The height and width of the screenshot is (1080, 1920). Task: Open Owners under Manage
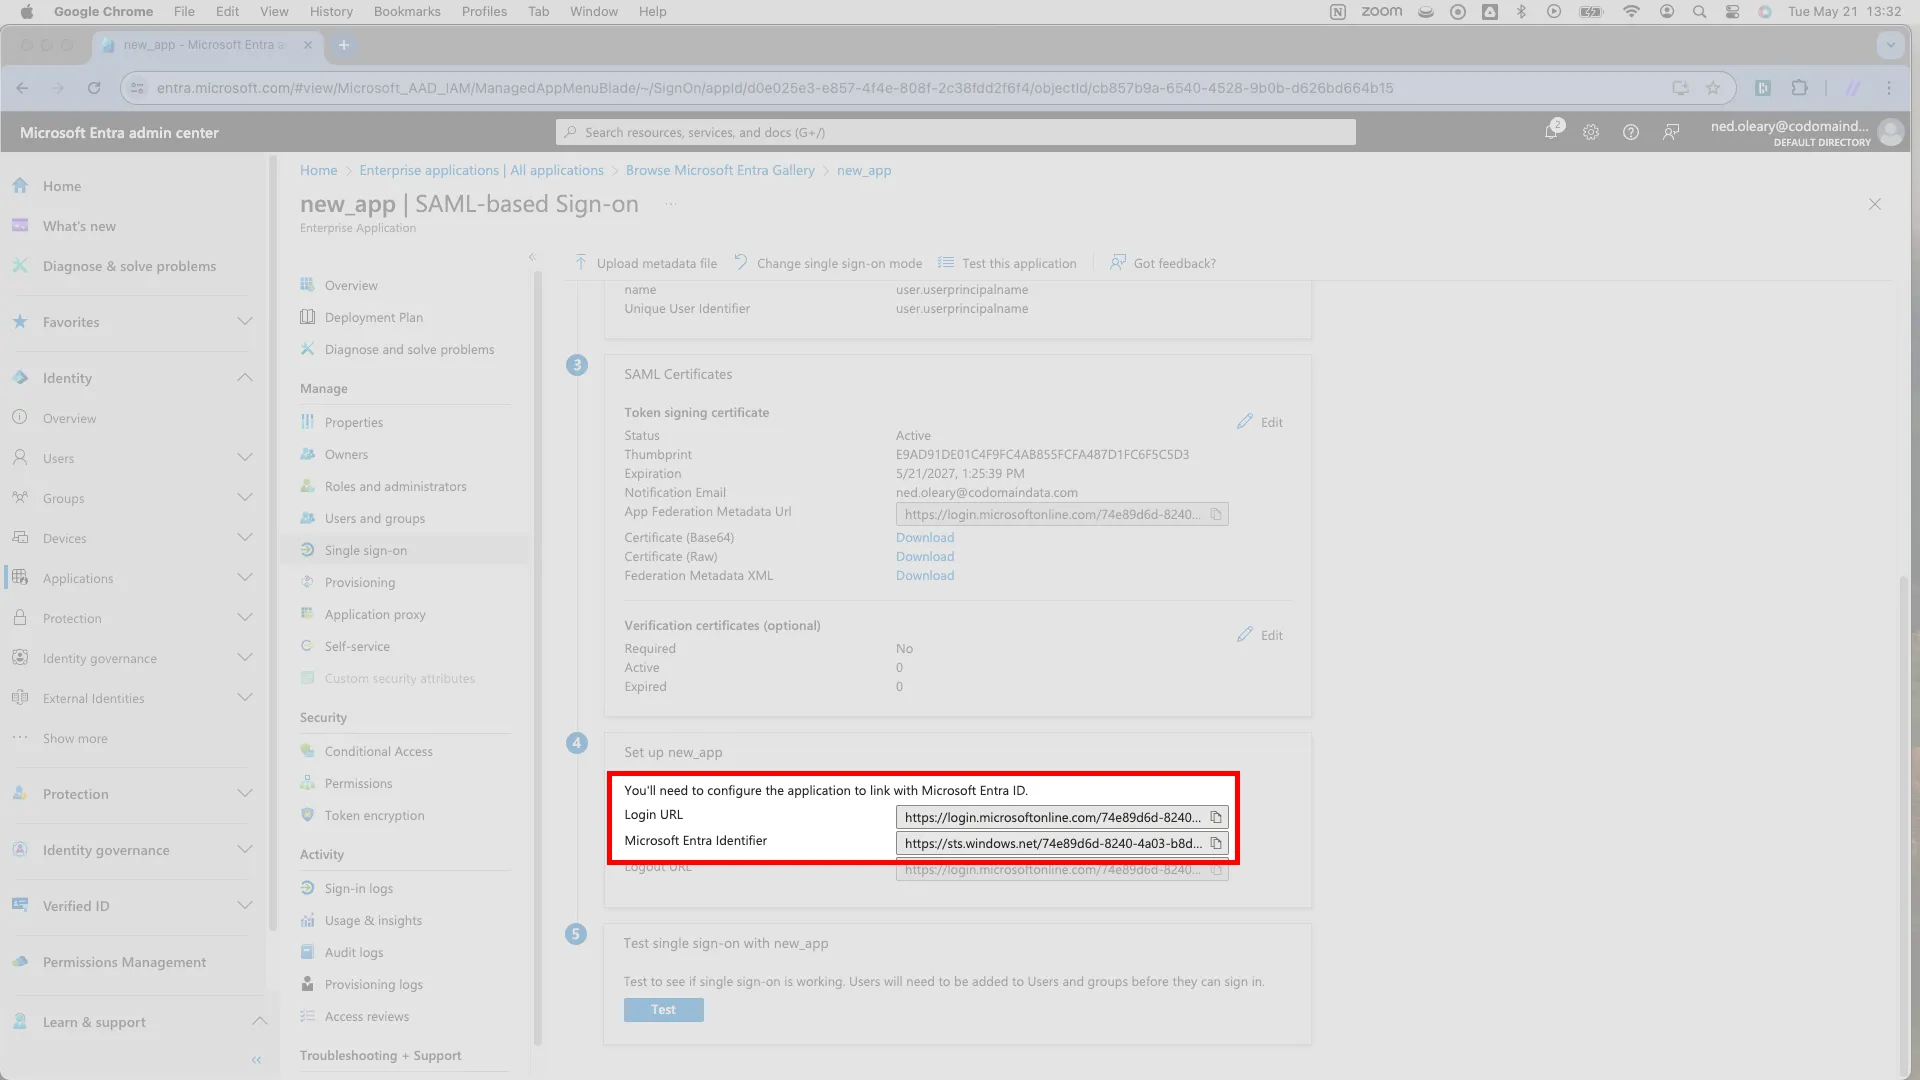tap(346, 454)
